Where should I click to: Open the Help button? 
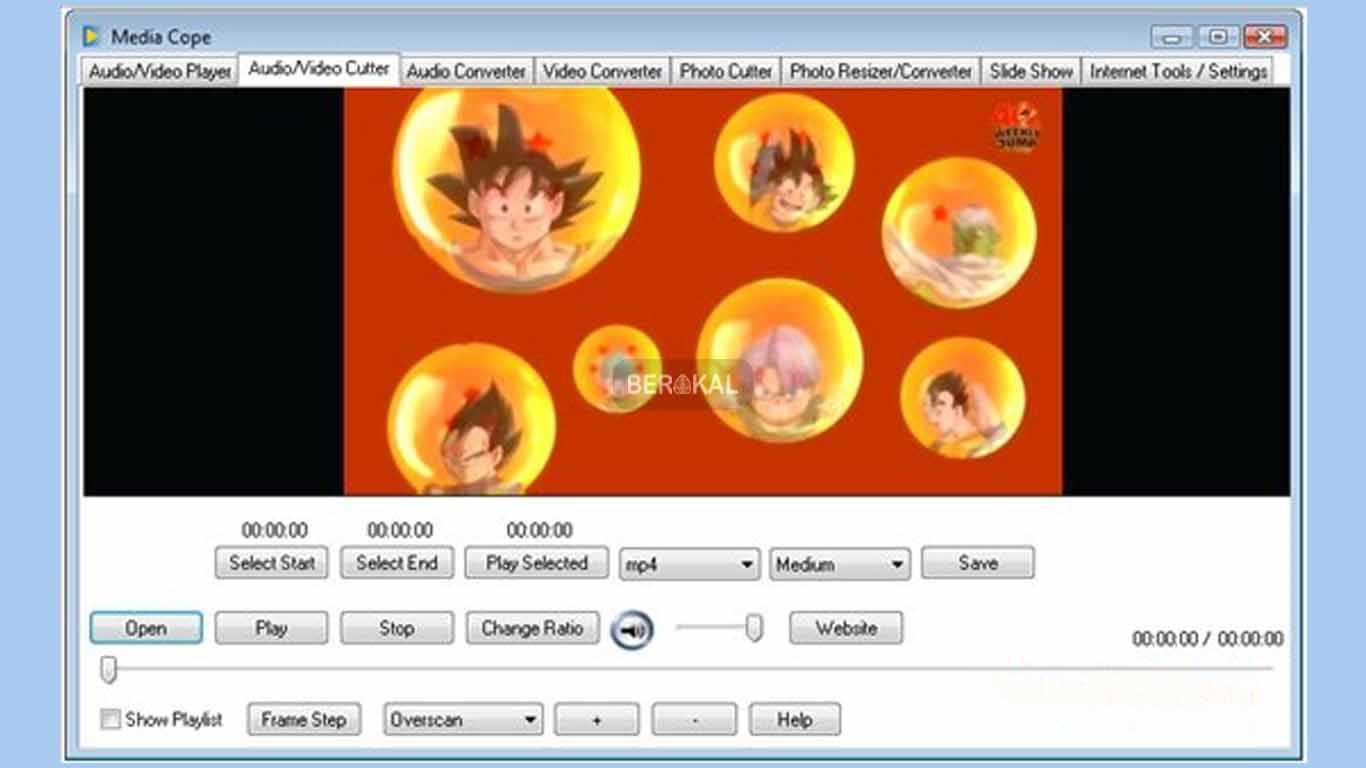click(x=795, y=720)
